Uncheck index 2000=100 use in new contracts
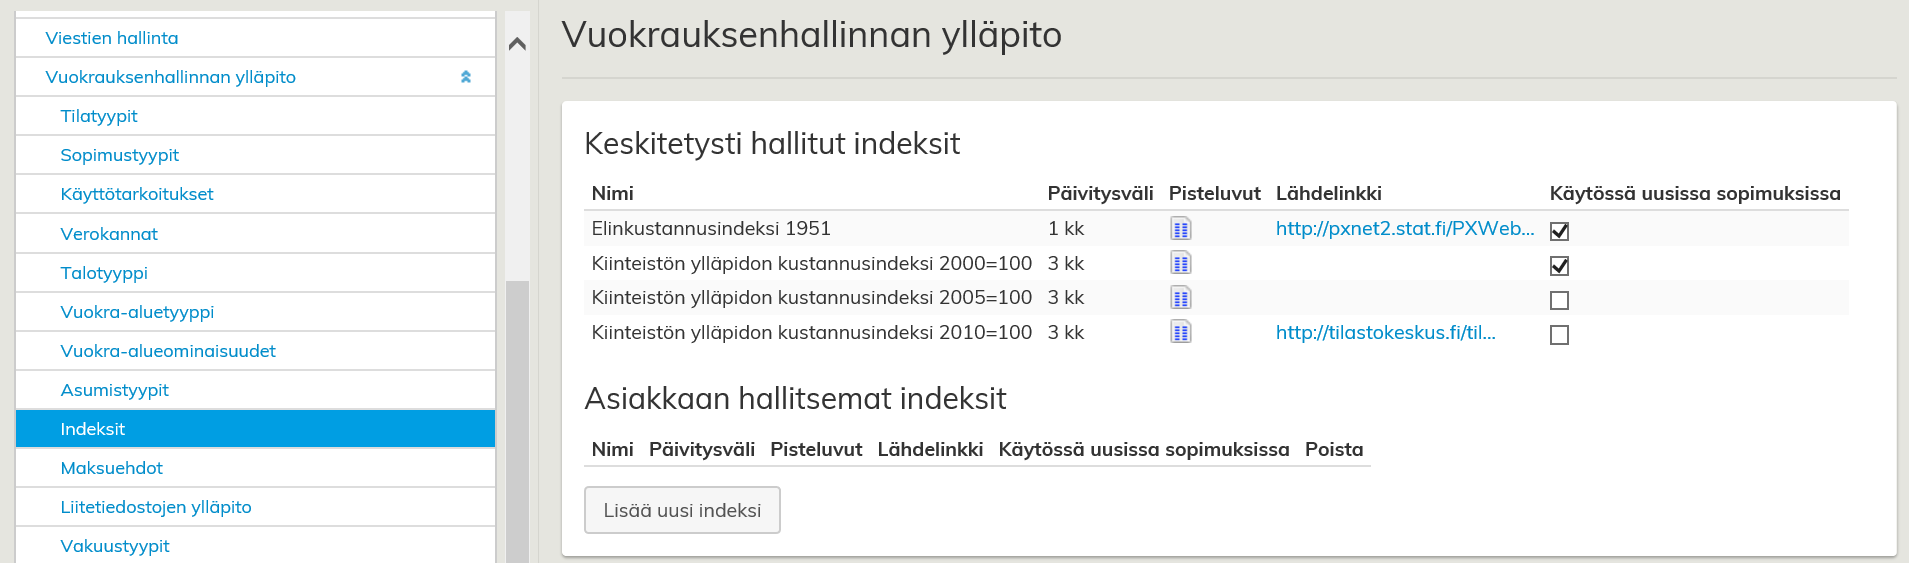This screenshot has height=563, width=1909. [x=1559, y=266]
